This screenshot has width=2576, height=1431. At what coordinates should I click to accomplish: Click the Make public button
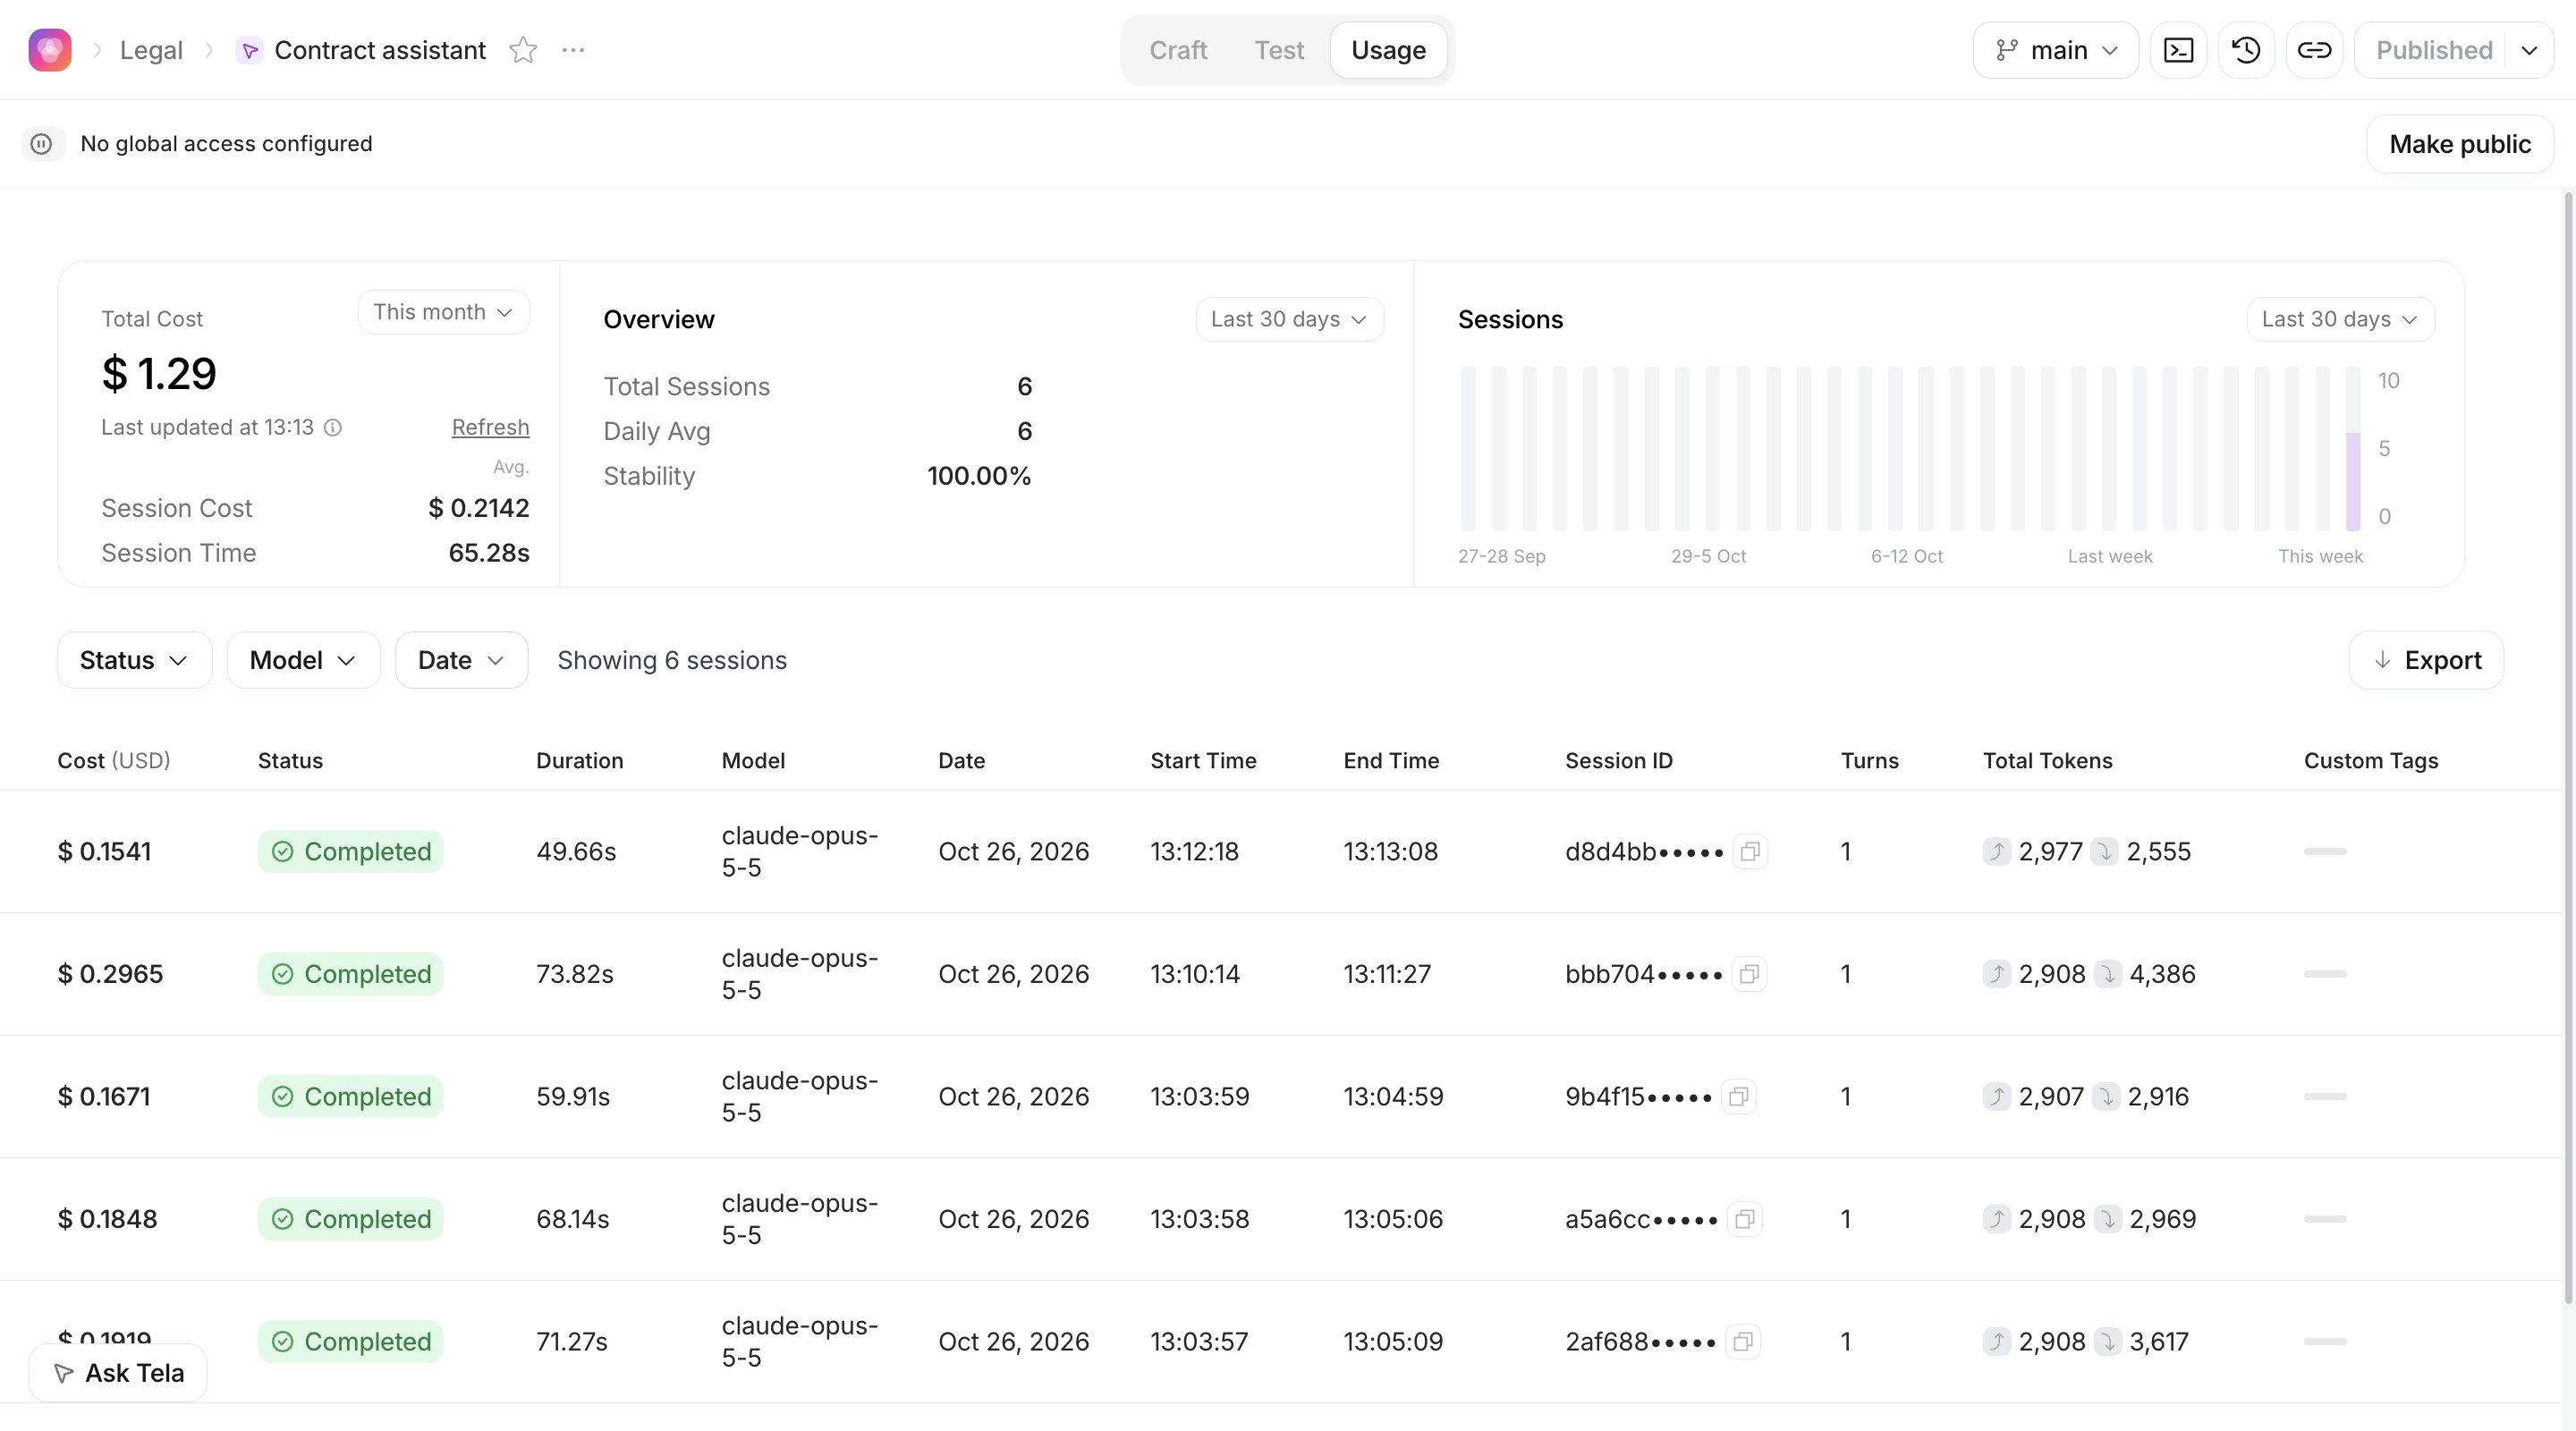coord(2460,144)
